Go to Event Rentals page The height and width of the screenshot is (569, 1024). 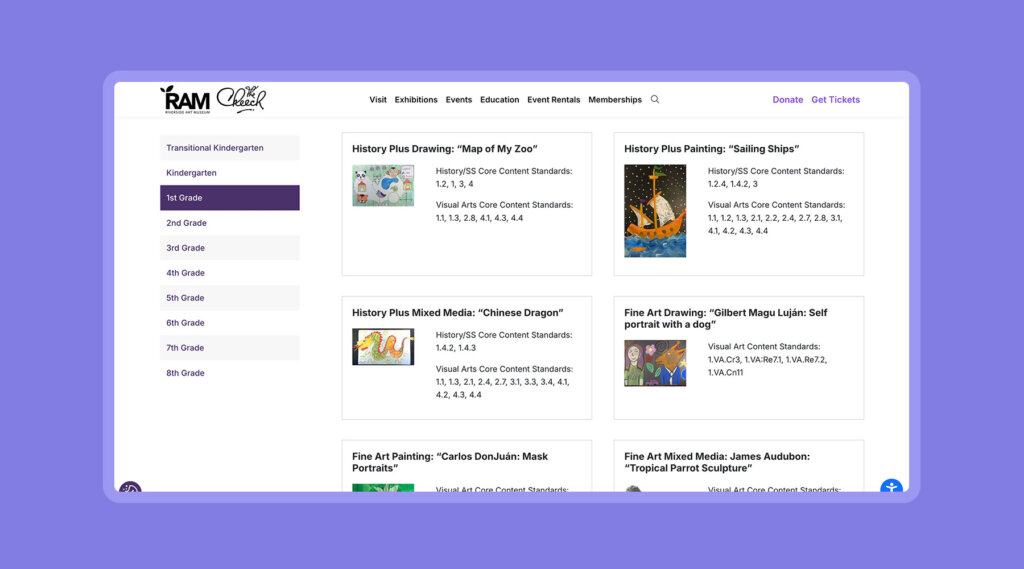(553, 100)
